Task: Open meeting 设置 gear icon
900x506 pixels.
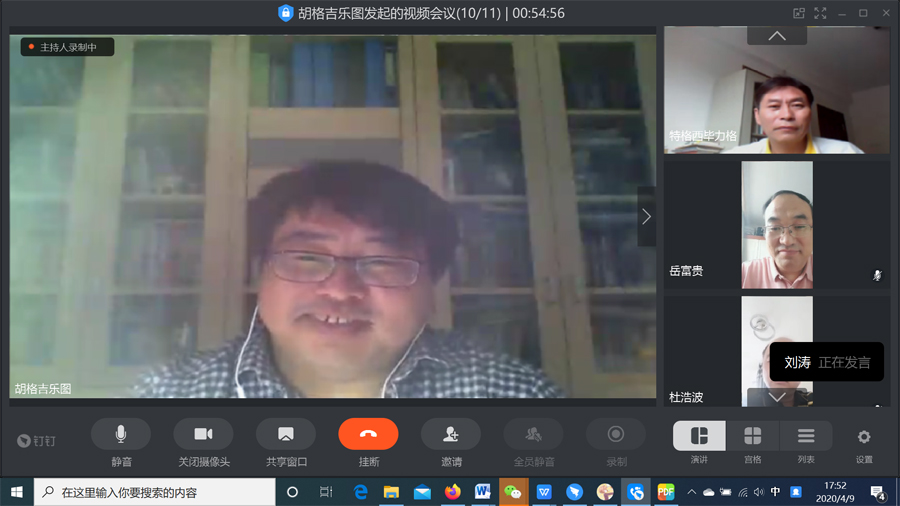Action: pyautogui.click(x=864, y=437)
